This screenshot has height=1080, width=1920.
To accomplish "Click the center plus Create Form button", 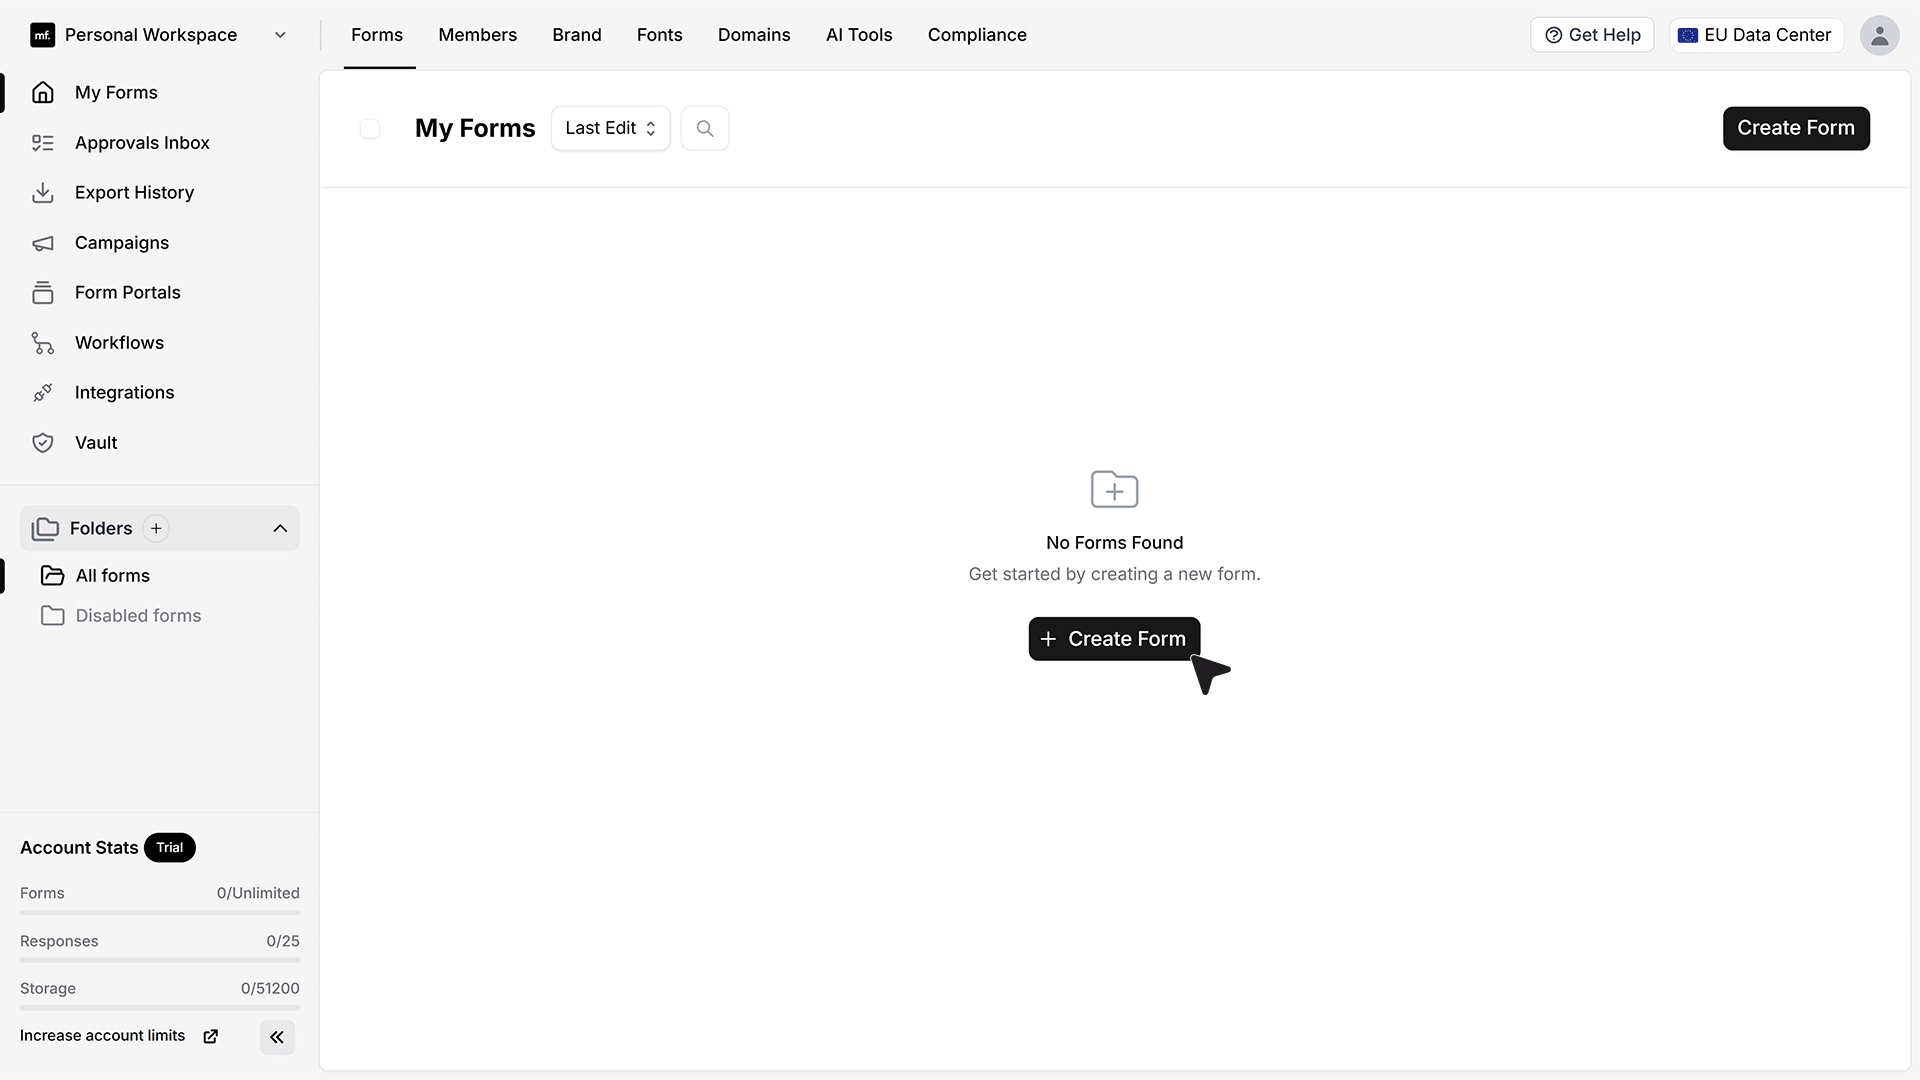I will (1114, 639).
